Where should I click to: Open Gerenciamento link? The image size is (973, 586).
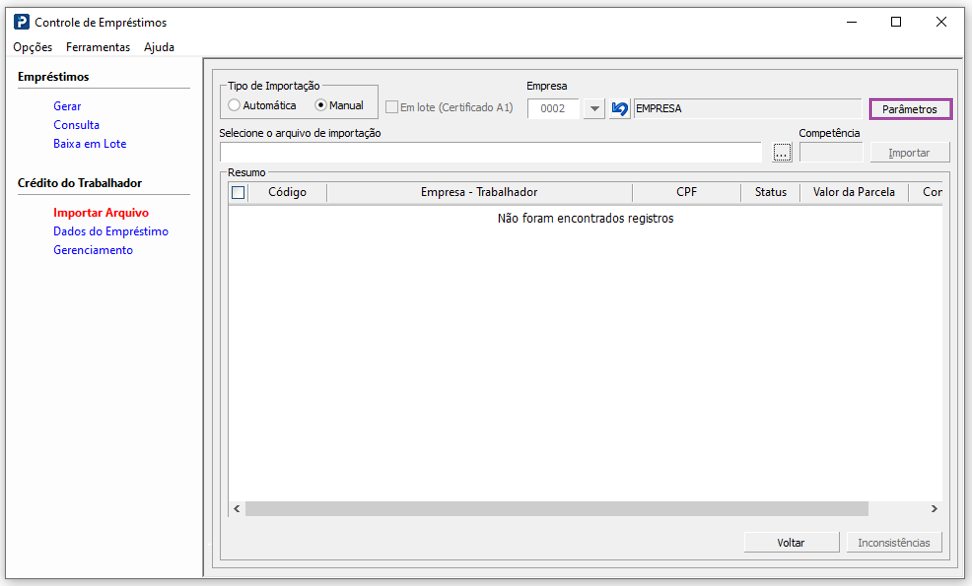pos(93,250)
